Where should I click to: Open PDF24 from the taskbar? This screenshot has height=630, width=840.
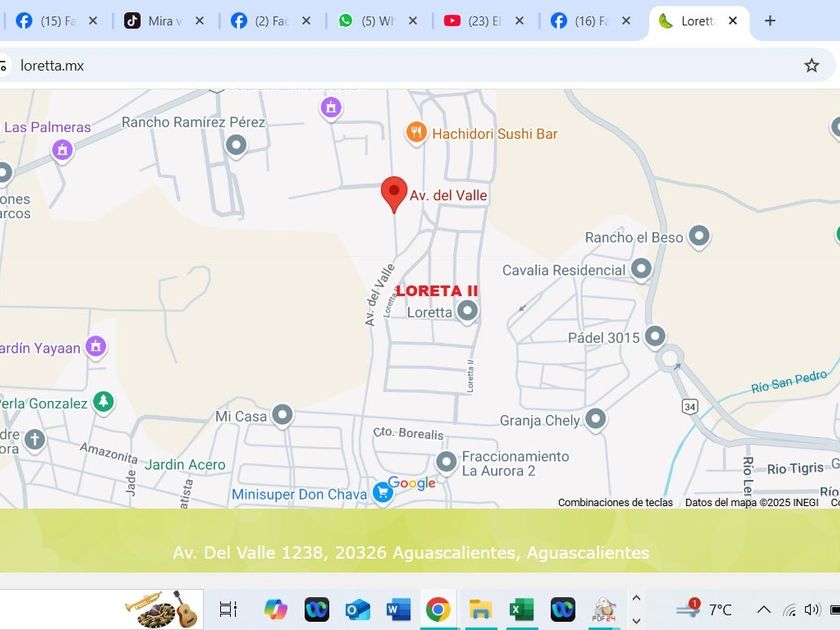pos(604,609)
